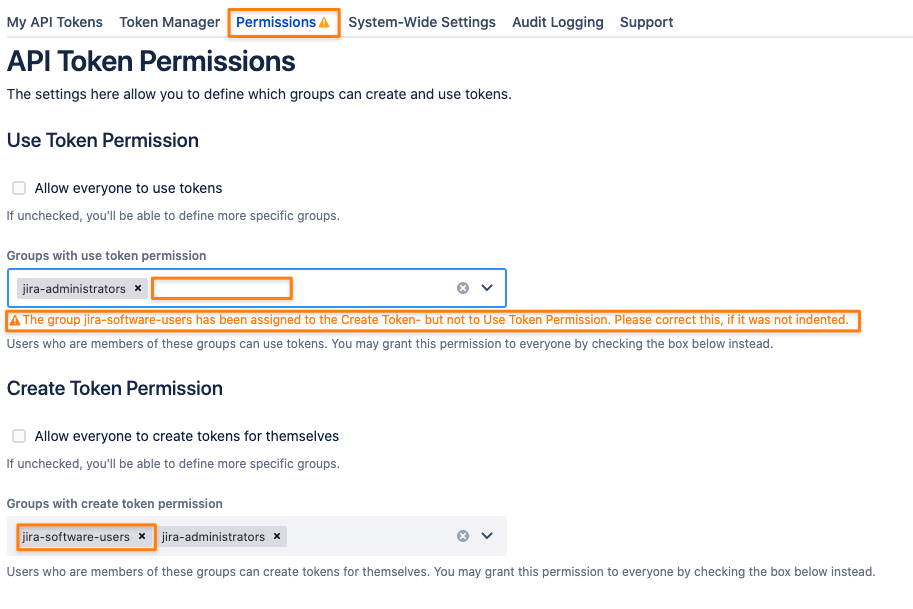Check Allow everyone to create tokens for themselves
Screen dimensions: 913x609
click(19, 436)
